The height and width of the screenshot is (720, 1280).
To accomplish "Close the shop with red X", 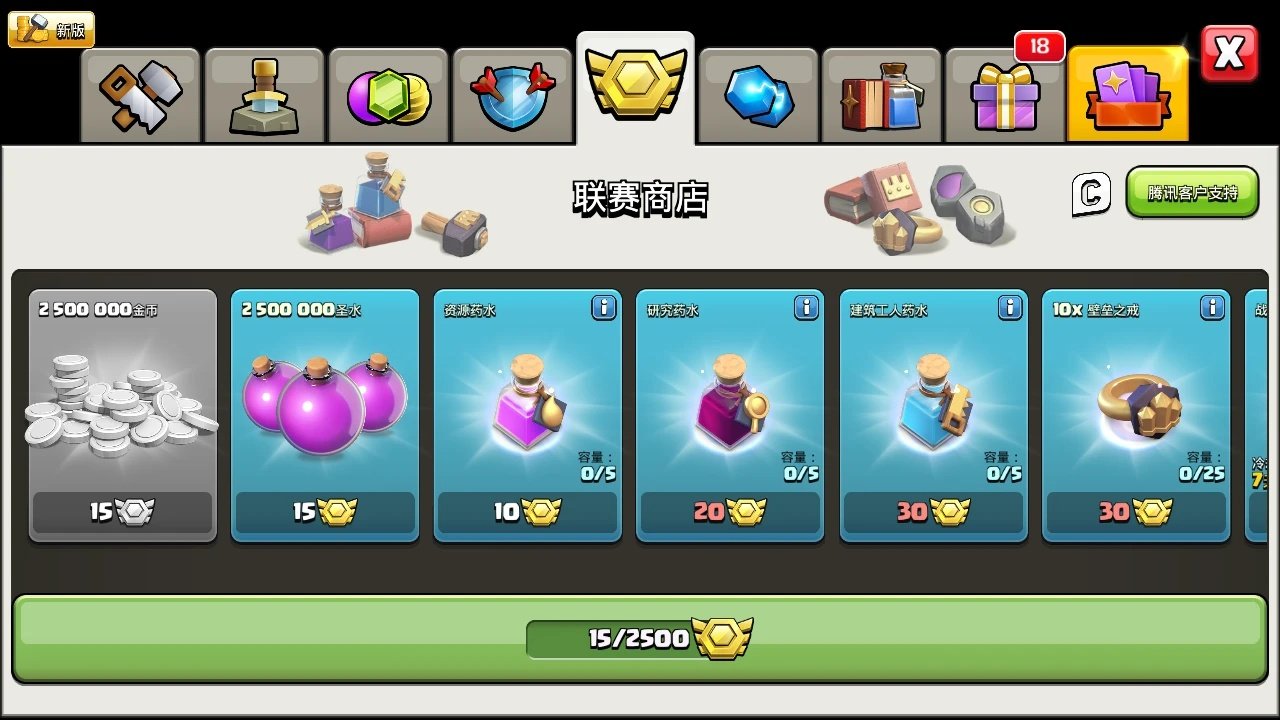I will point(1229,54).
